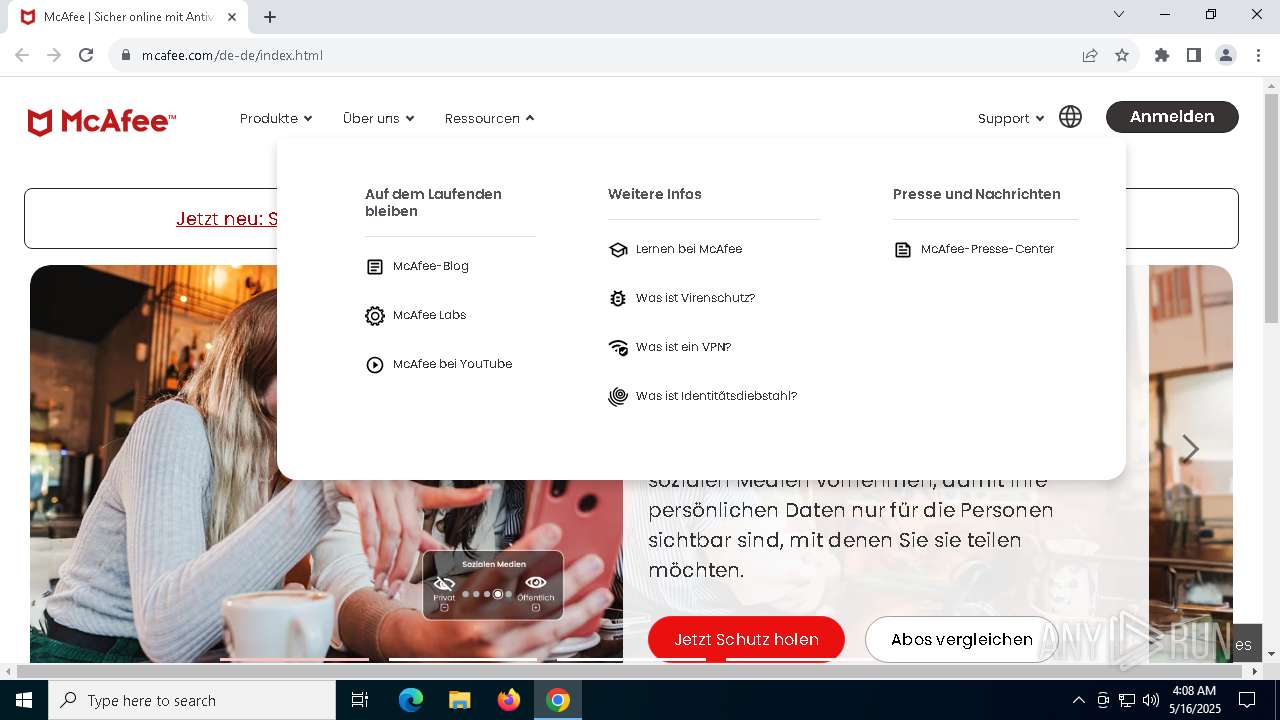The height and width of the screenshot is (720, 1280).
Task: Bookmark this page with star icon
Action: click(x=1122, y=55)
